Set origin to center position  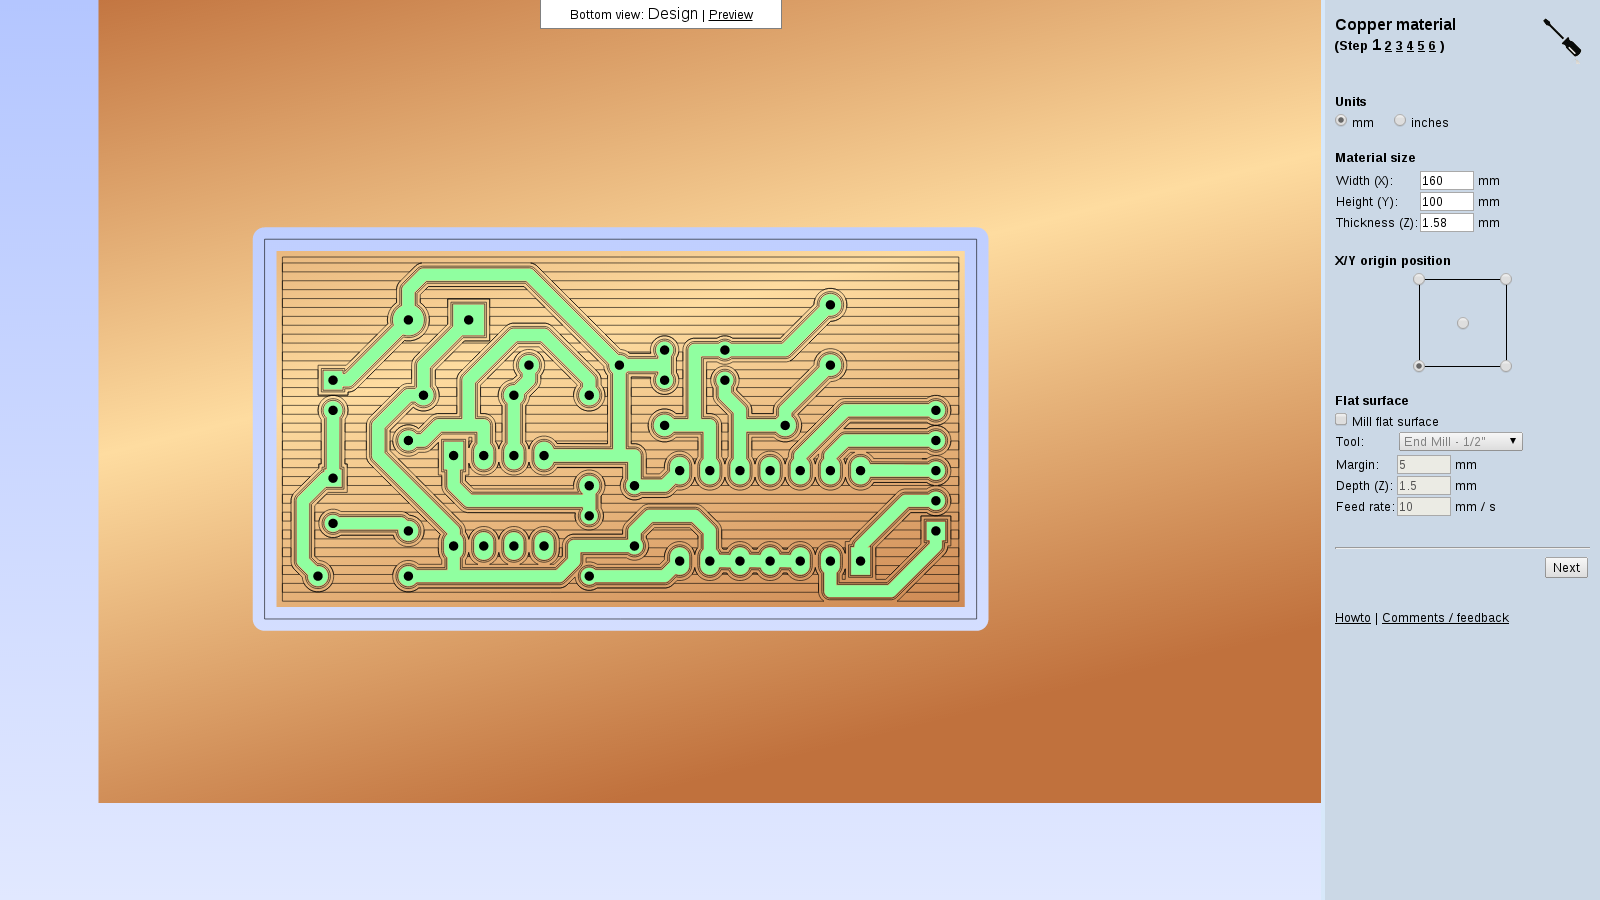(1463, 323)
